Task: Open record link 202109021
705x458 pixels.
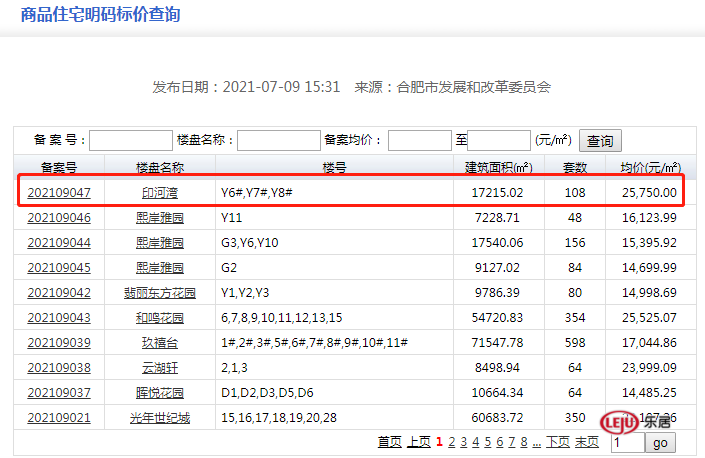Action: click(x=59, y=418)
